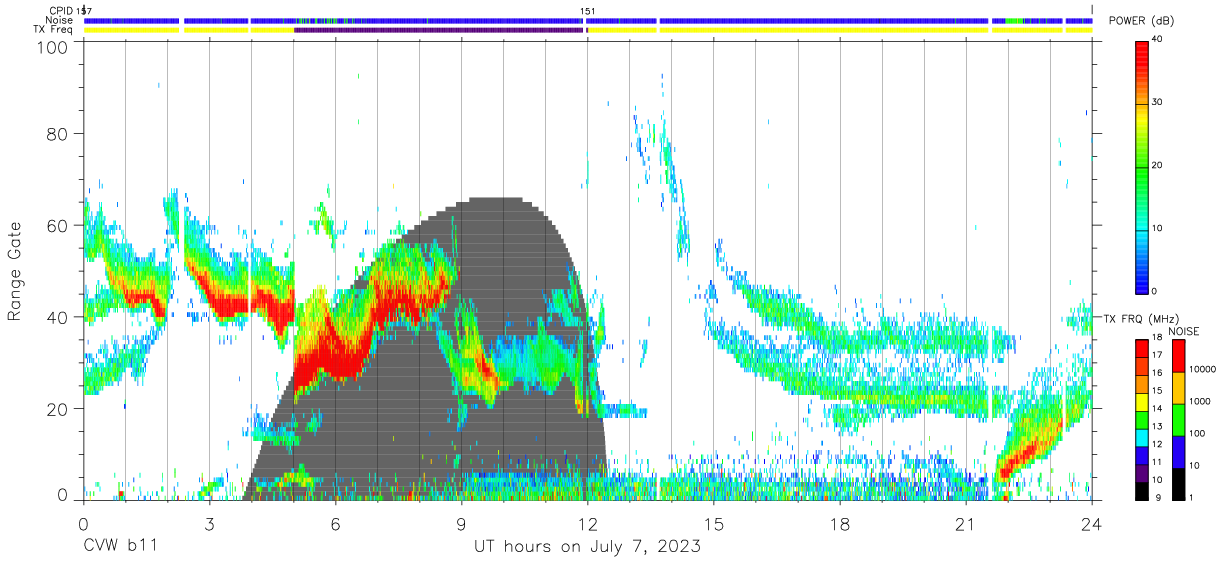
Task: Click the "100" tick on the Range Gate axis
Action: [54, 47]
